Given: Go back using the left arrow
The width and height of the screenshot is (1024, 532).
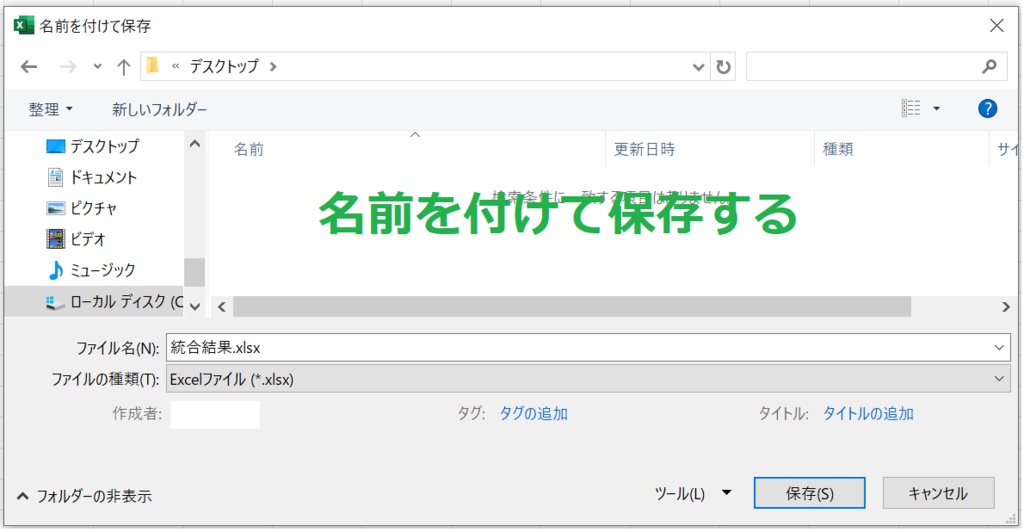Looking at the screenshot, I should 29,67.
